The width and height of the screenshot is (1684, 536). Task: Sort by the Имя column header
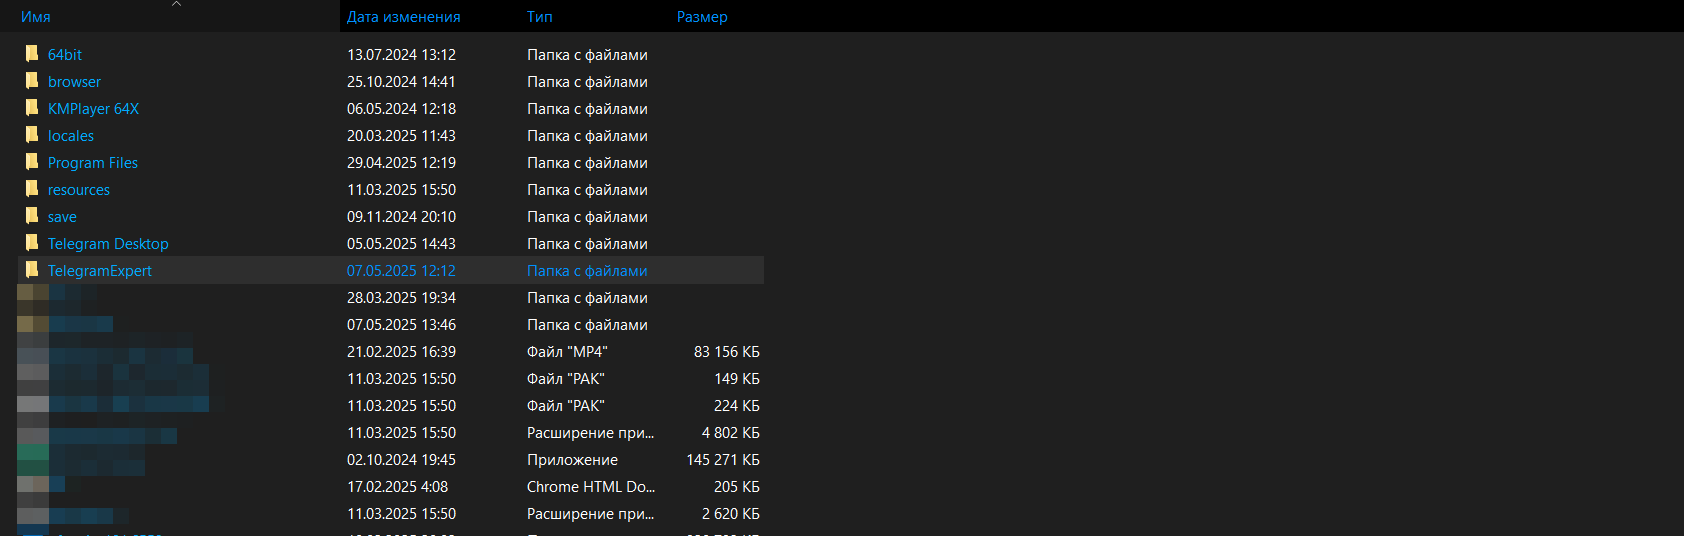click(36, 17)
